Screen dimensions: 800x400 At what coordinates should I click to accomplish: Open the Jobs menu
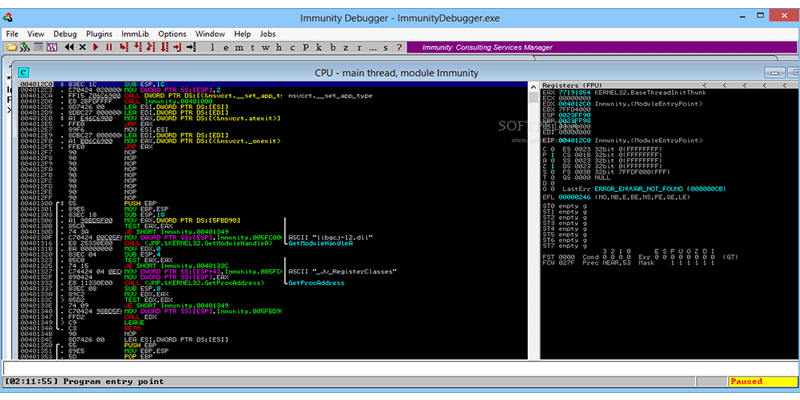pyautogui.click(x=268, y=34)
